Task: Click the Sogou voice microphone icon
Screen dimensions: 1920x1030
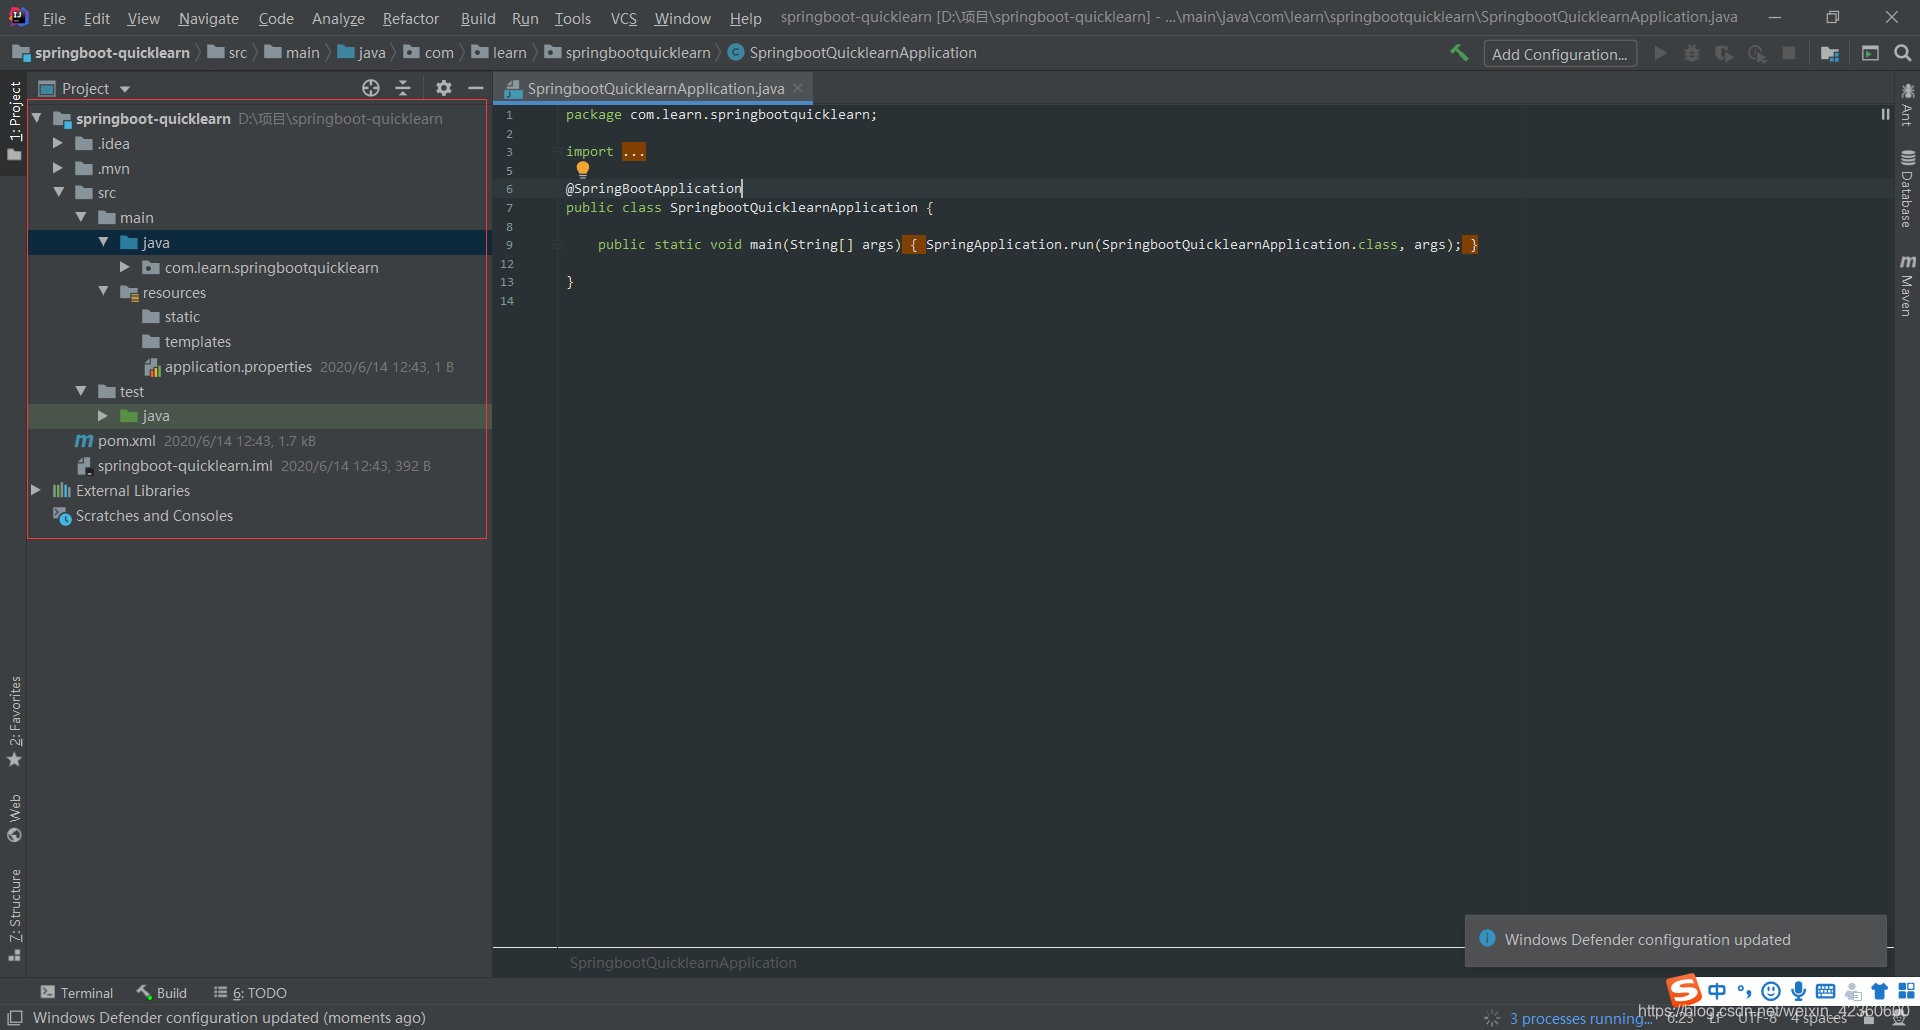Action: pos(1798,991)
